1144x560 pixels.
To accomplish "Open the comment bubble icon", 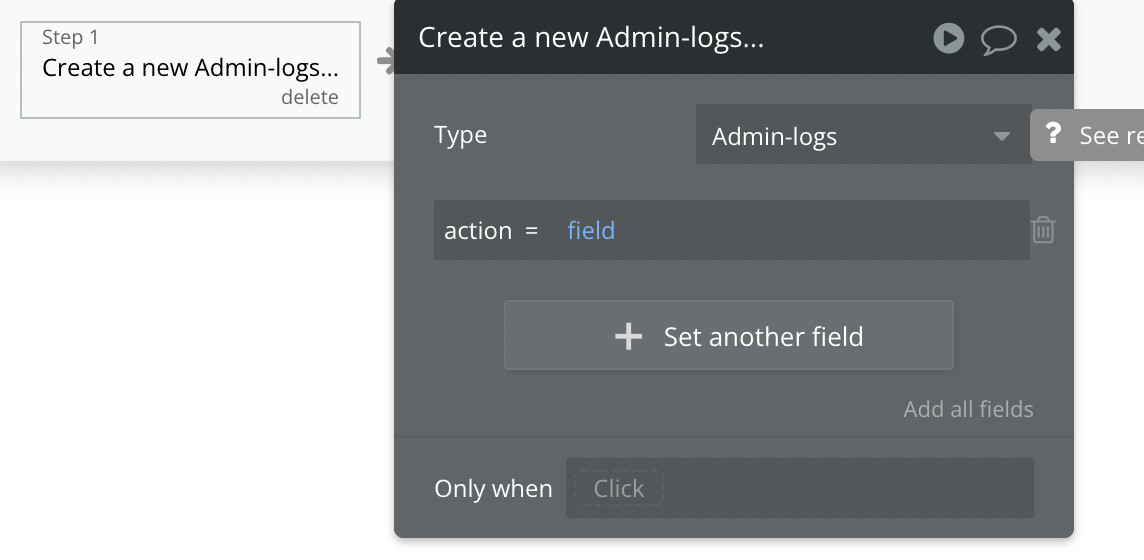I will 998,39.
